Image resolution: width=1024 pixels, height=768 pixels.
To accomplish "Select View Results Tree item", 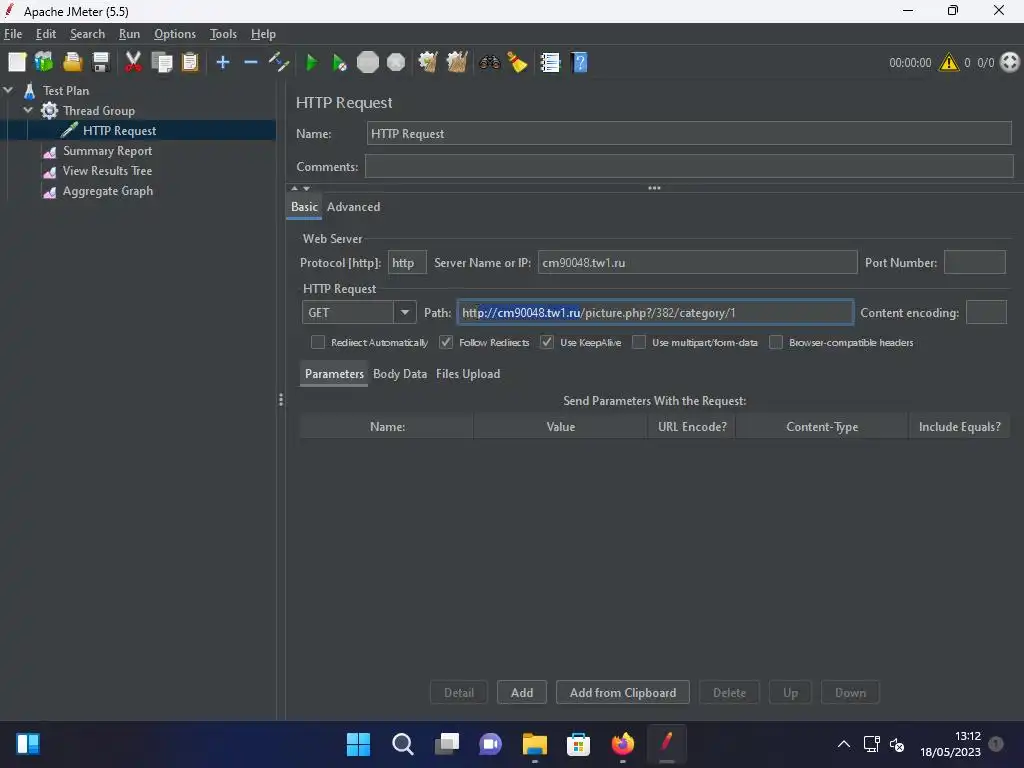I will pyautogui.click(x=107, y=171).
